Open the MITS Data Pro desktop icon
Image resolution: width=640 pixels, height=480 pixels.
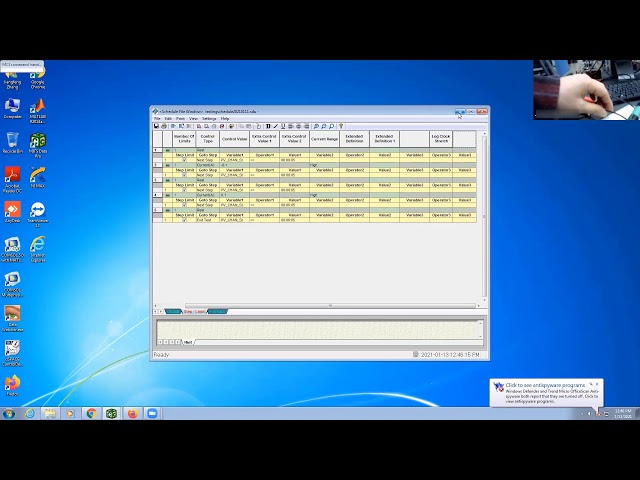38,145
